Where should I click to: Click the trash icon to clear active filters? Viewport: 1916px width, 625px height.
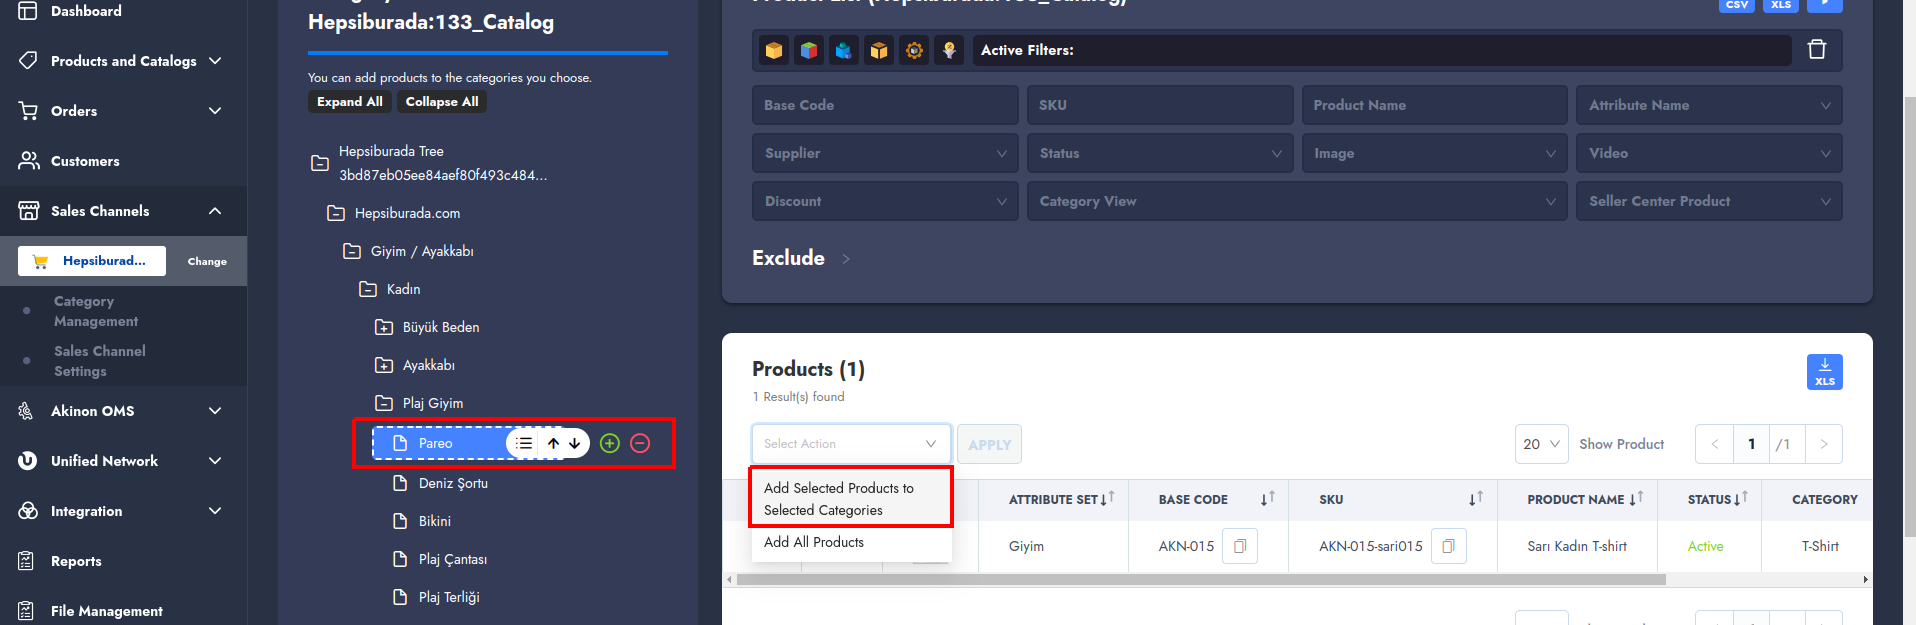coord(1816,49)
